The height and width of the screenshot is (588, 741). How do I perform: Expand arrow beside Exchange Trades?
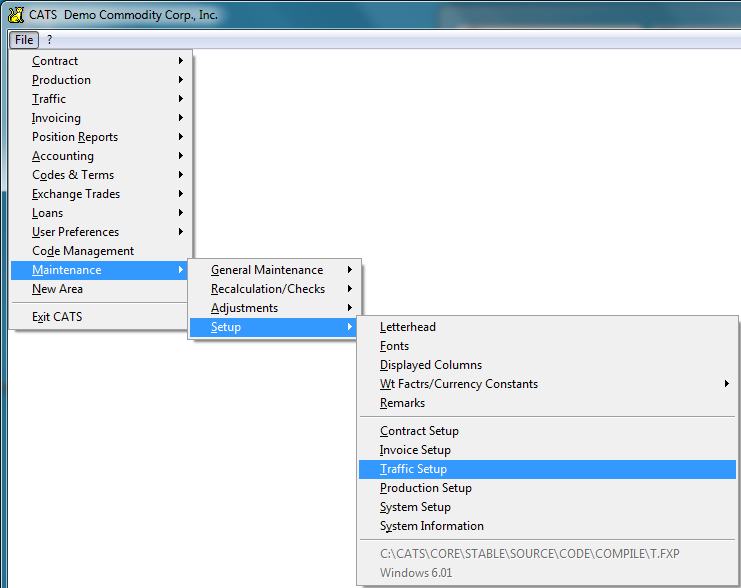(181, 193)
